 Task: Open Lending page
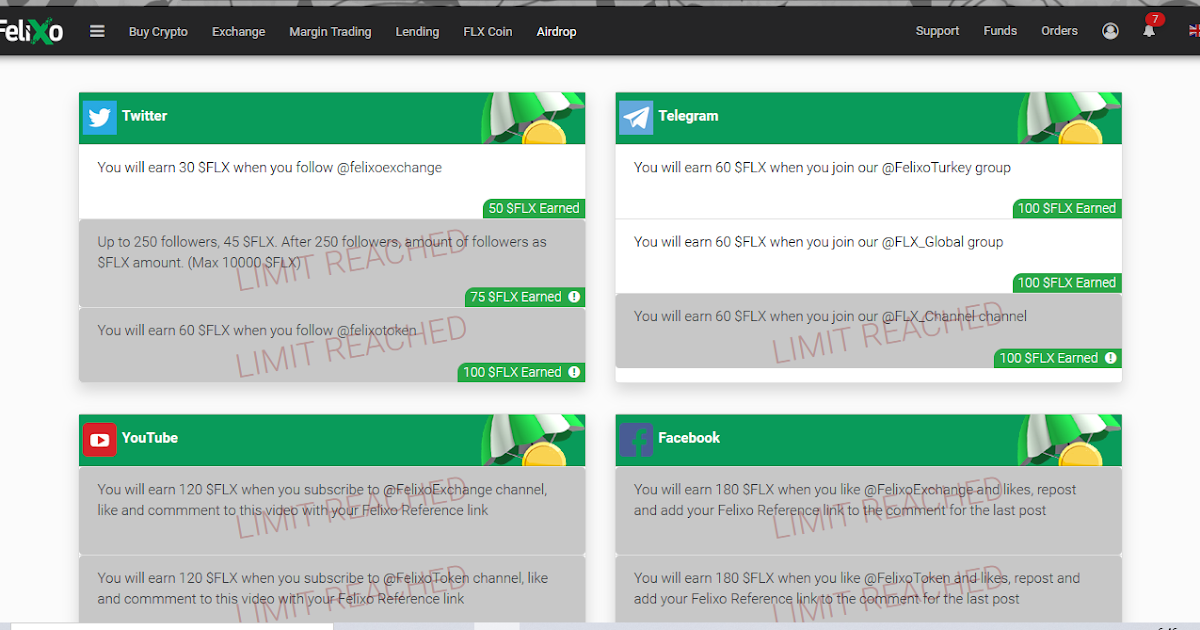pos(417,32)
